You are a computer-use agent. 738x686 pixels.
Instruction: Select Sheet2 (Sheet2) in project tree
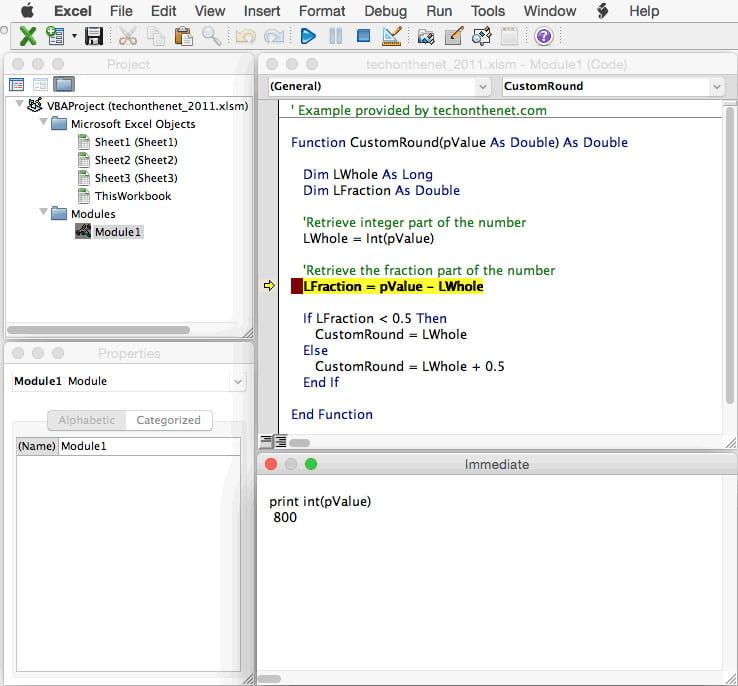point(135,160)
